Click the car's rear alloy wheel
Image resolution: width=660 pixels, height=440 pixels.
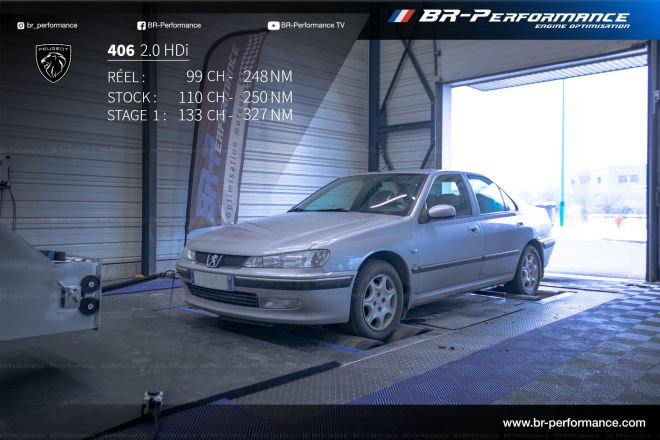point(529,270)
